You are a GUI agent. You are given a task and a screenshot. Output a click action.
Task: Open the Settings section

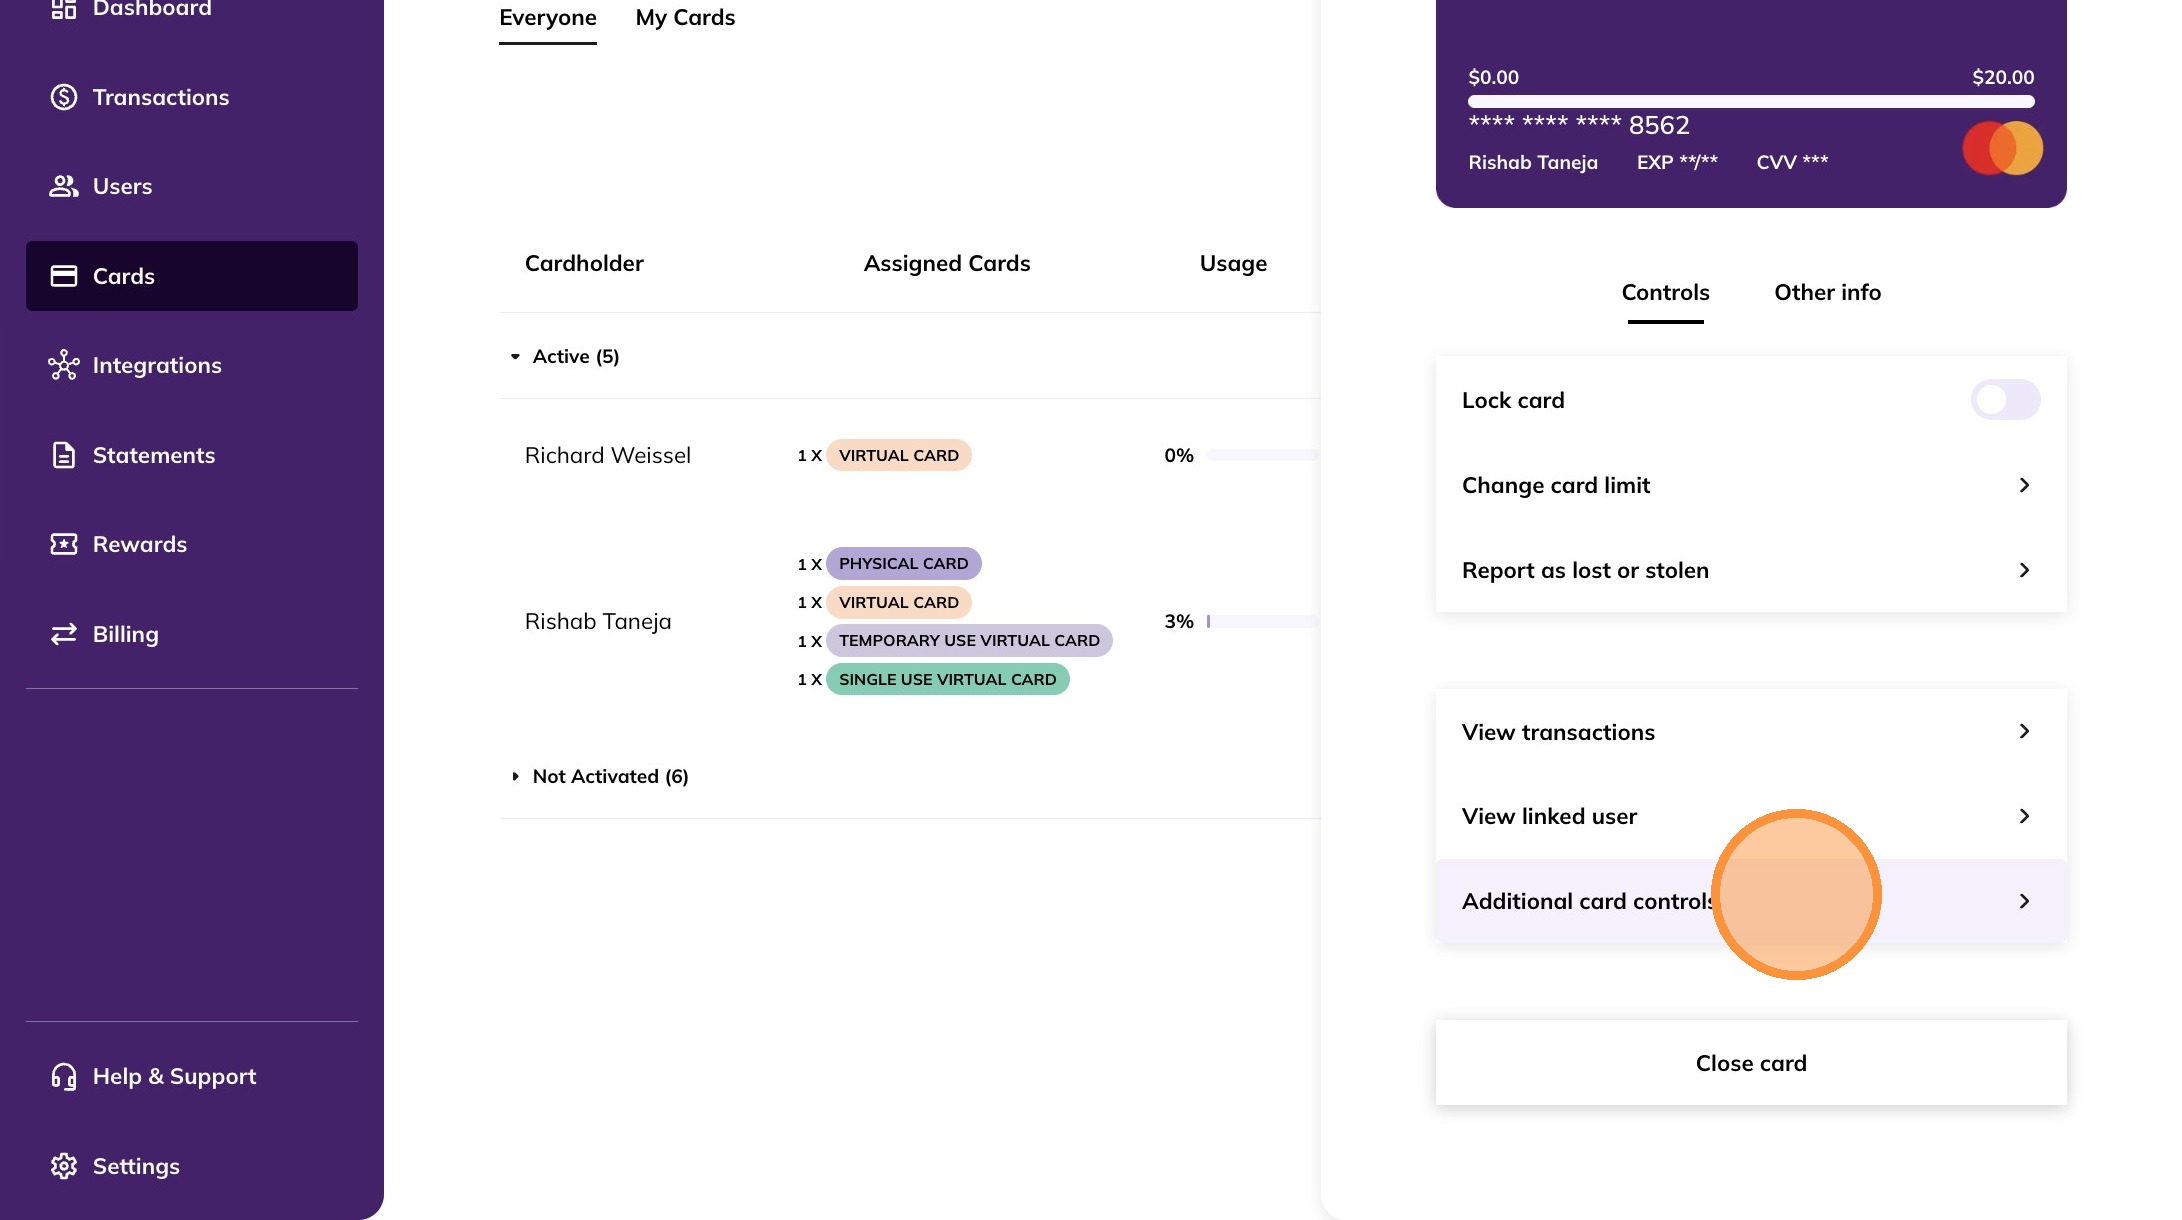135,1166
